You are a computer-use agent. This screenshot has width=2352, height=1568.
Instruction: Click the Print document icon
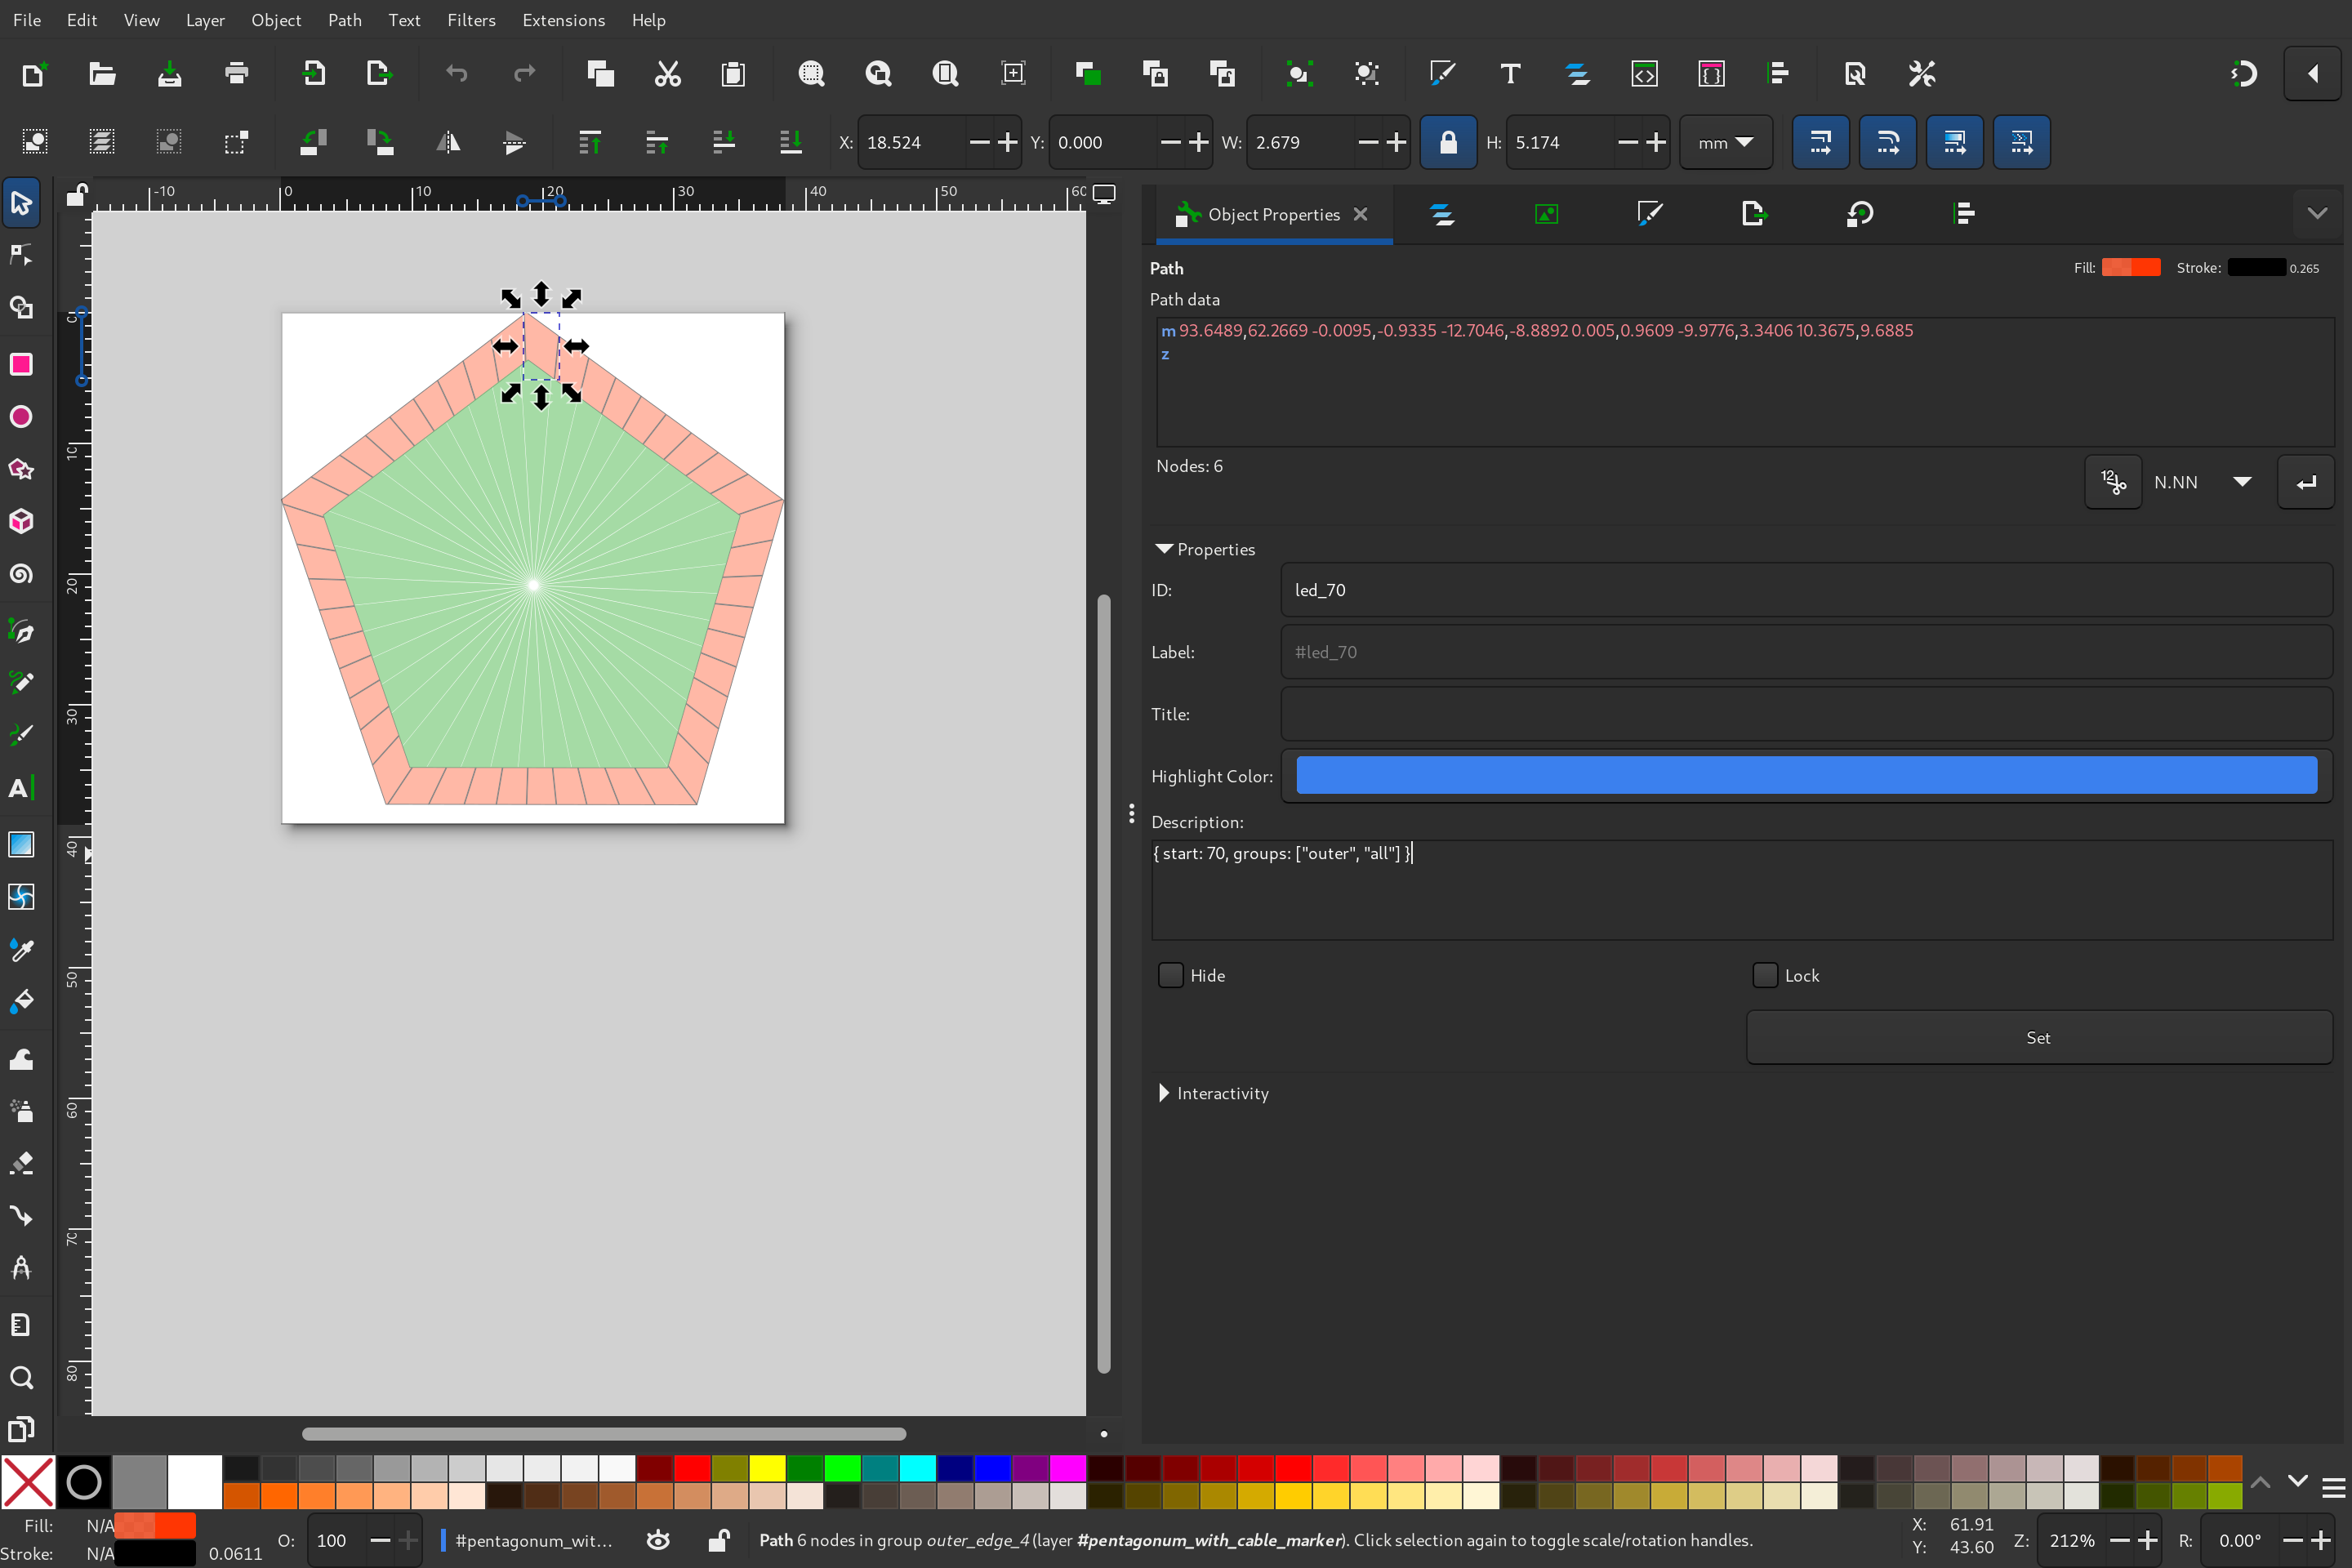(x=236, y=73)
